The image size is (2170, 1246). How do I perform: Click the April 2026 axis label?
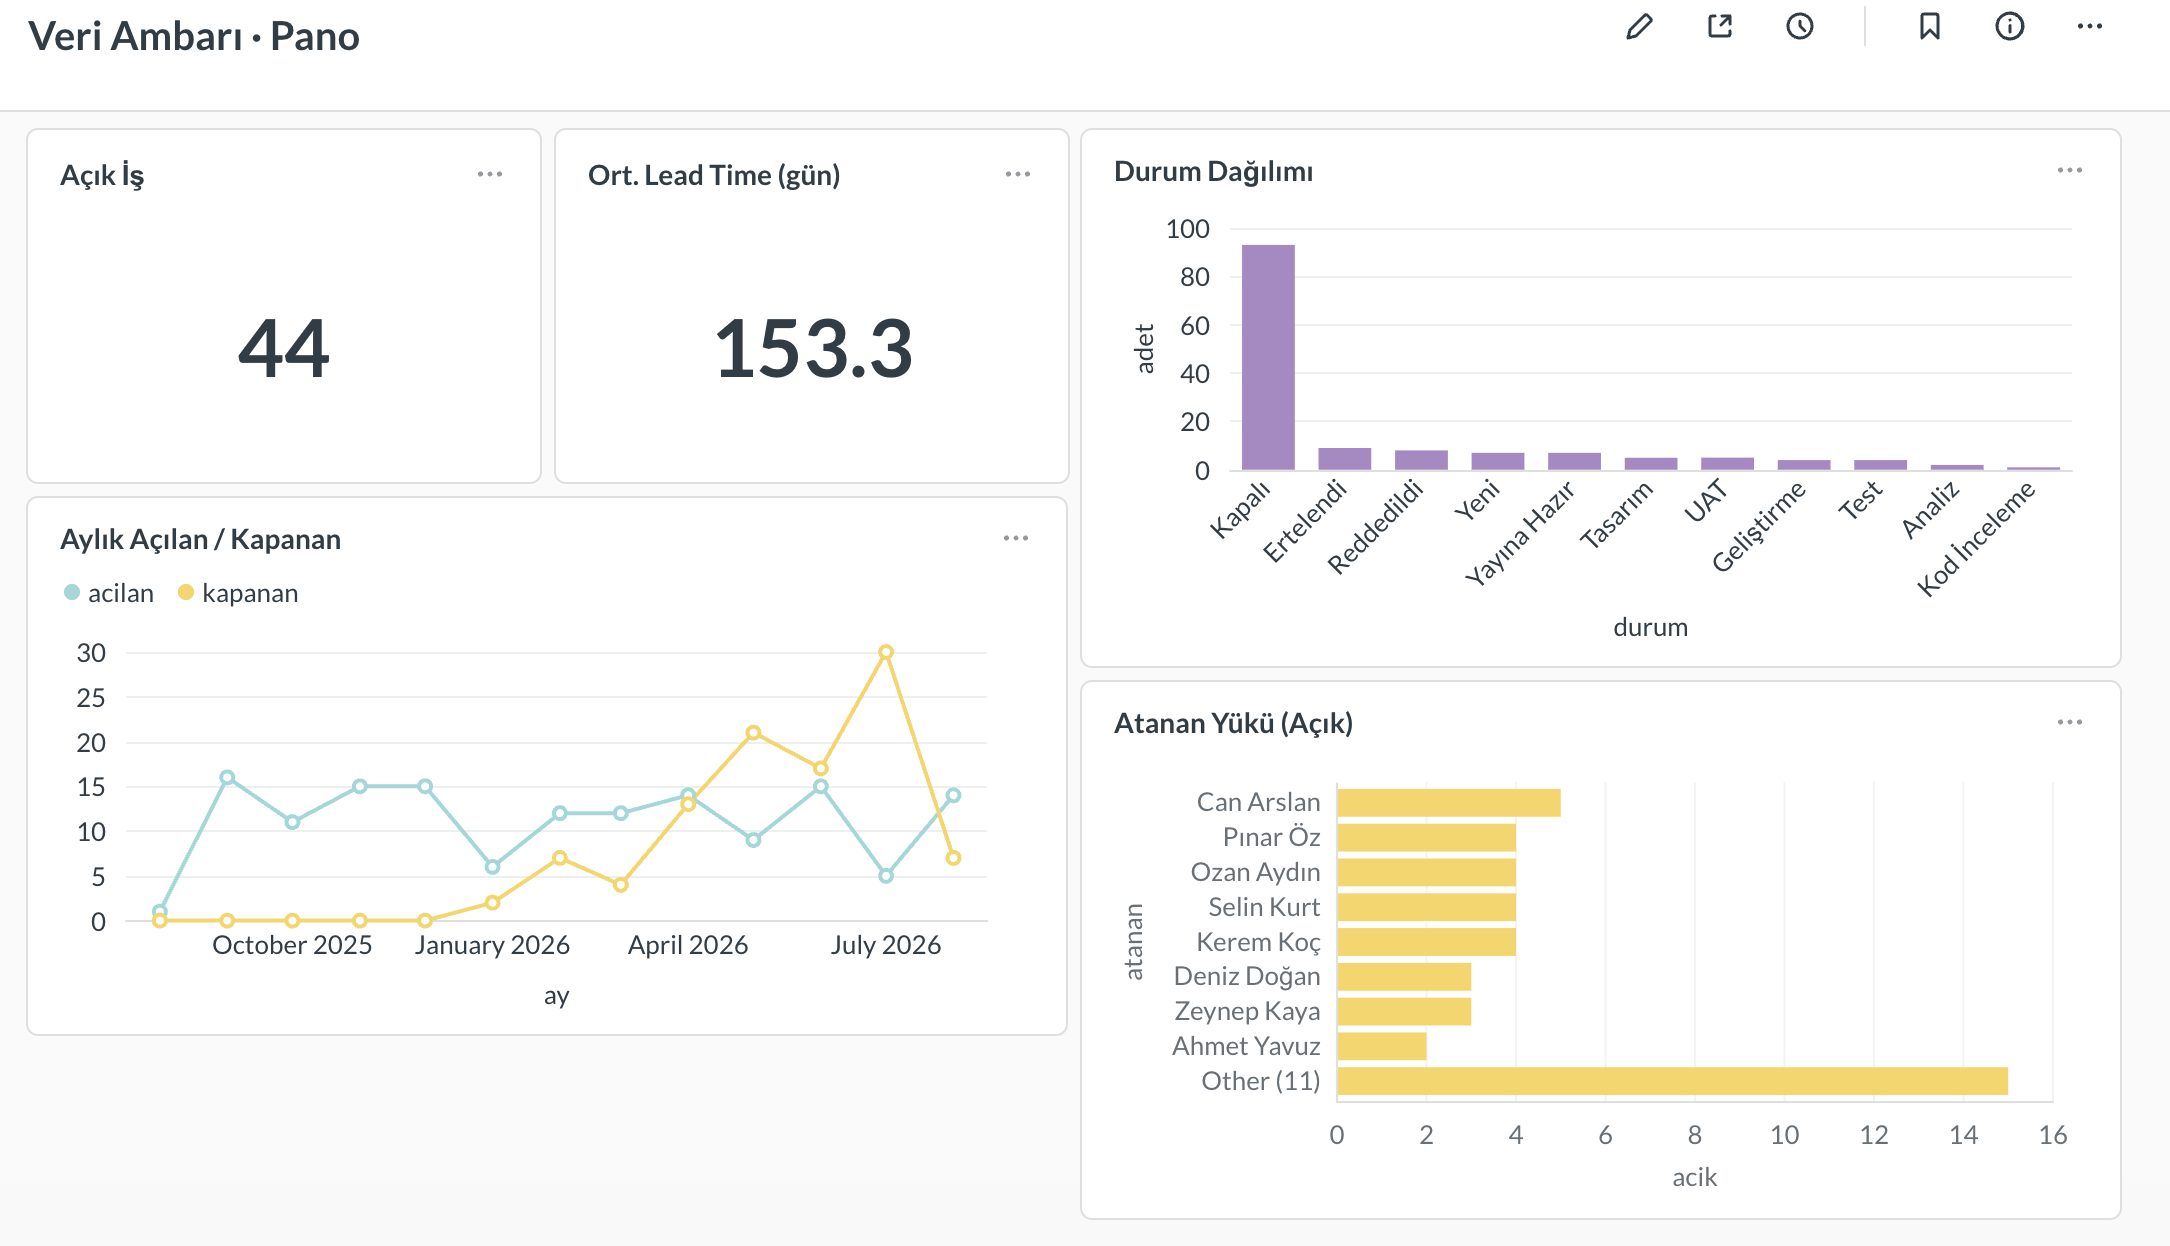(x=688, y=945)
